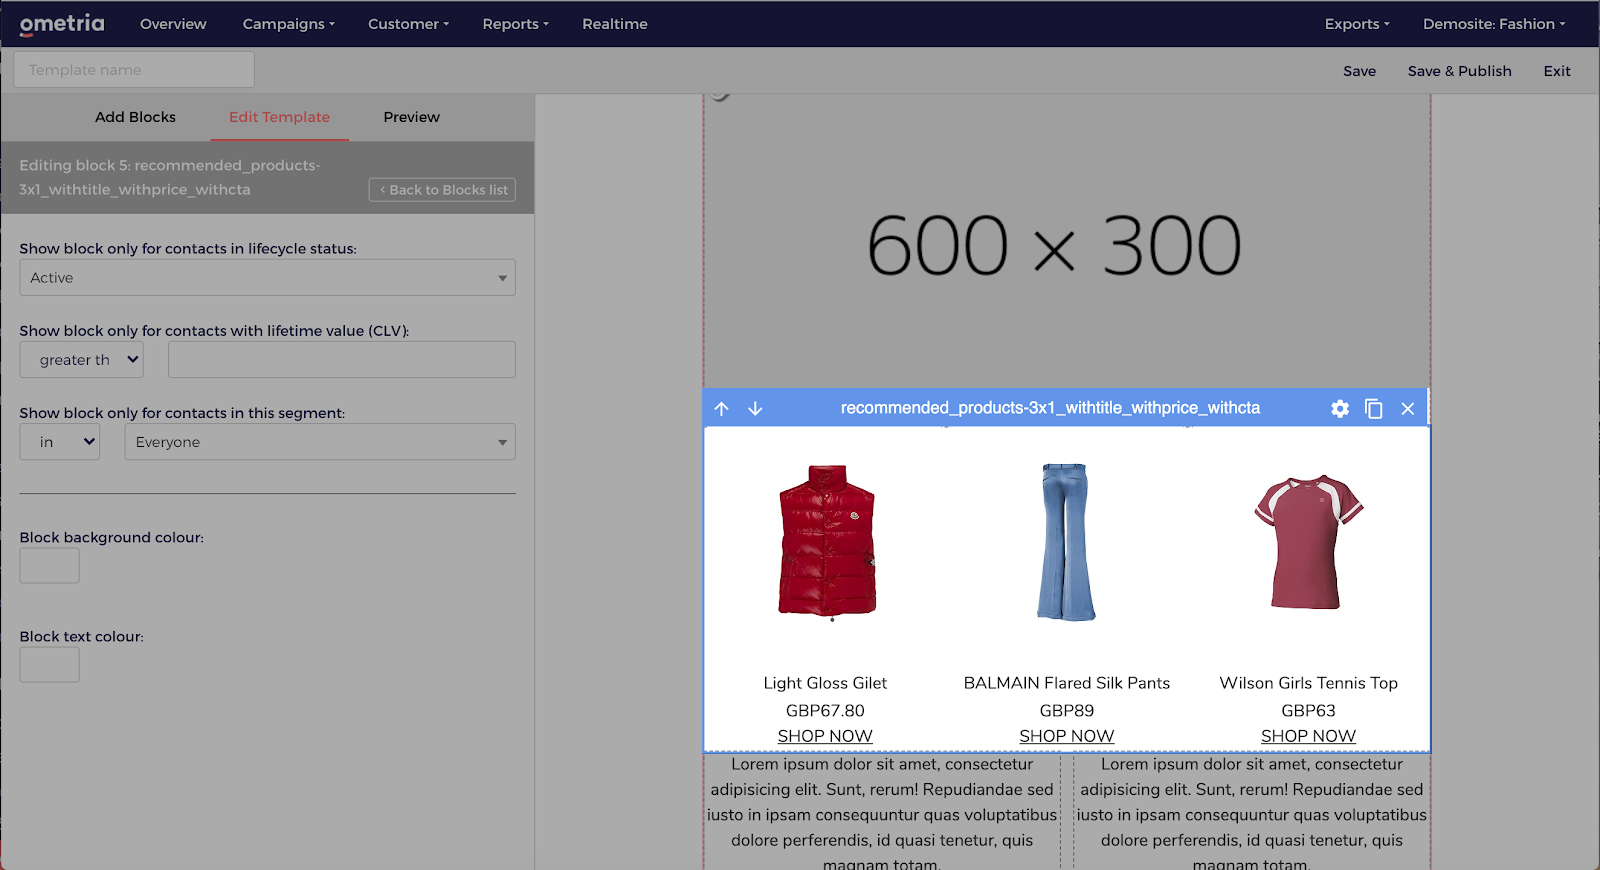Click Back to Blocks list button
The height and width of the screenshot is (870, 1600).
[x=442, y=190]
